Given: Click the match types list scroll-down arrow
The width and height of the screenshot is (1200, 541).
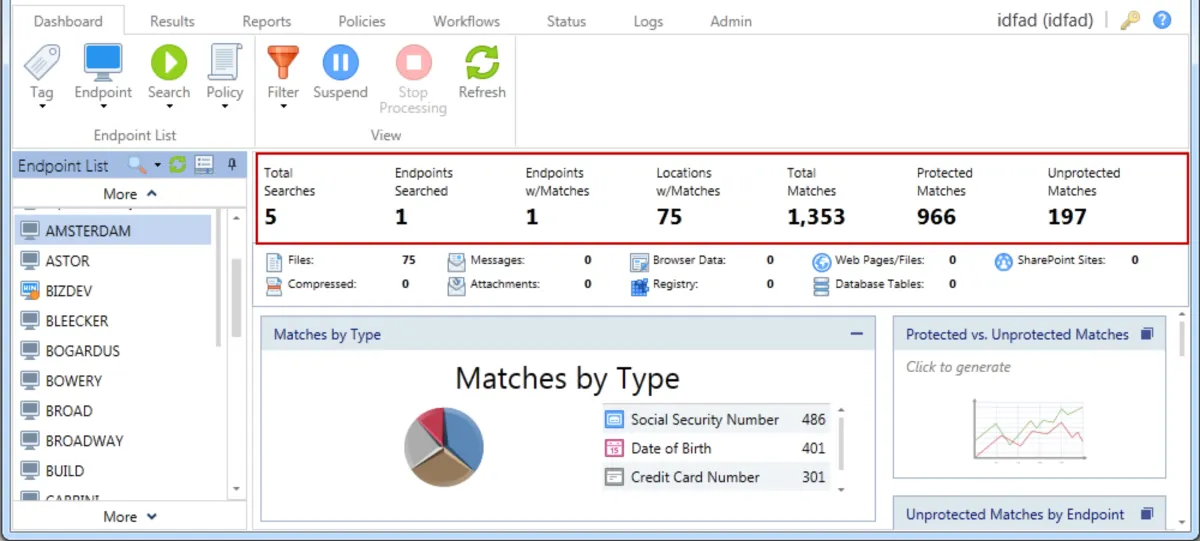Looking at the screenshot, I should (841, 489).
